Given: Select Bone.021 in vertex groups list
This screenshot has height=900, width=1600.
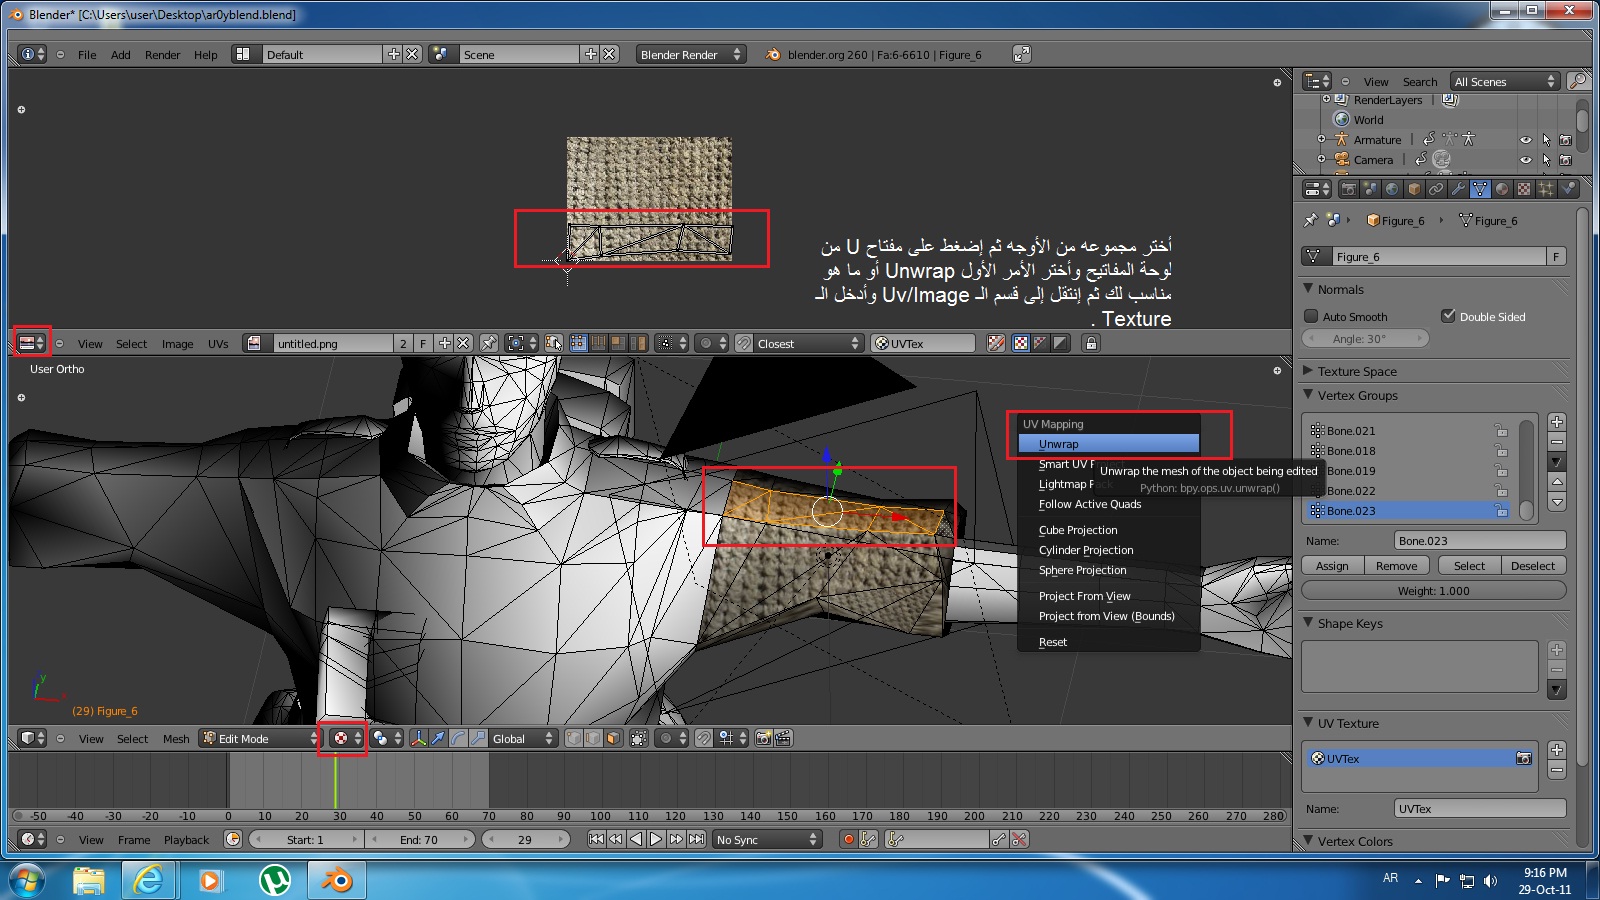Looking at the screenshot, I should pos(1410,430).
